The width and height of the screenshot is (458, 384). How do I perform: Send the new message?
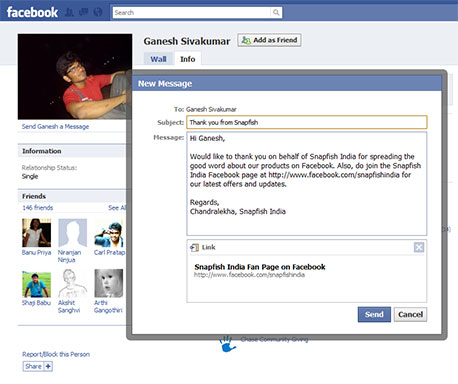(x=374, y=314)
